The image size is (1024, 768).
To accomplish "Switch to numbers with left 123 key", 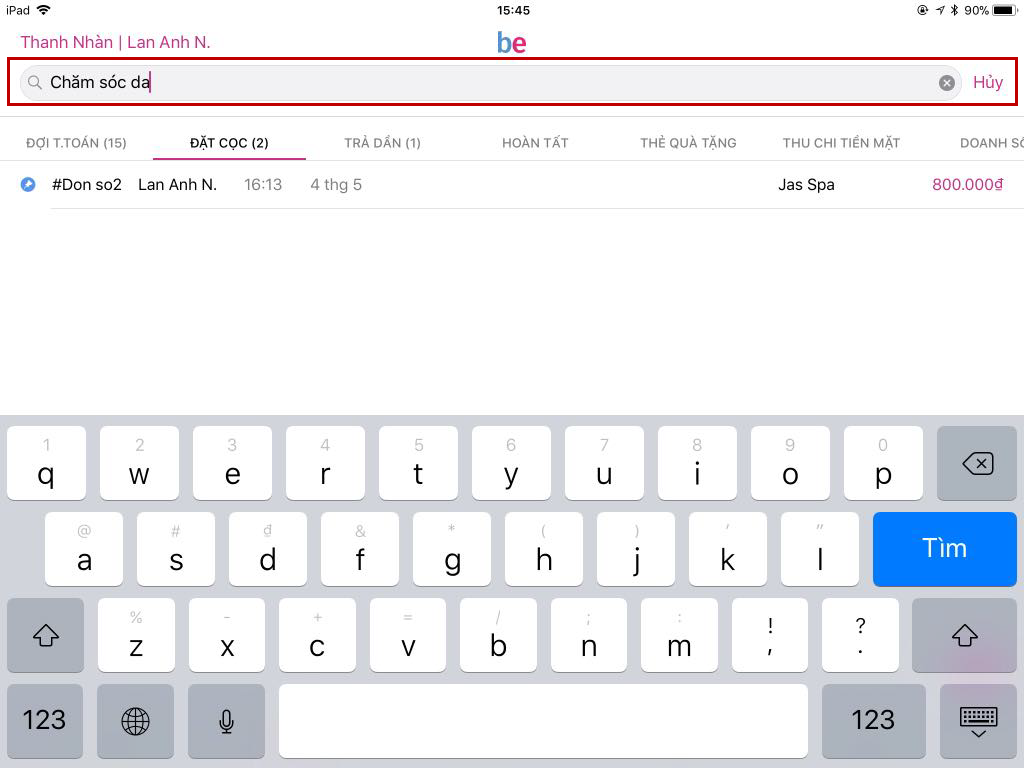I will 44,721.
